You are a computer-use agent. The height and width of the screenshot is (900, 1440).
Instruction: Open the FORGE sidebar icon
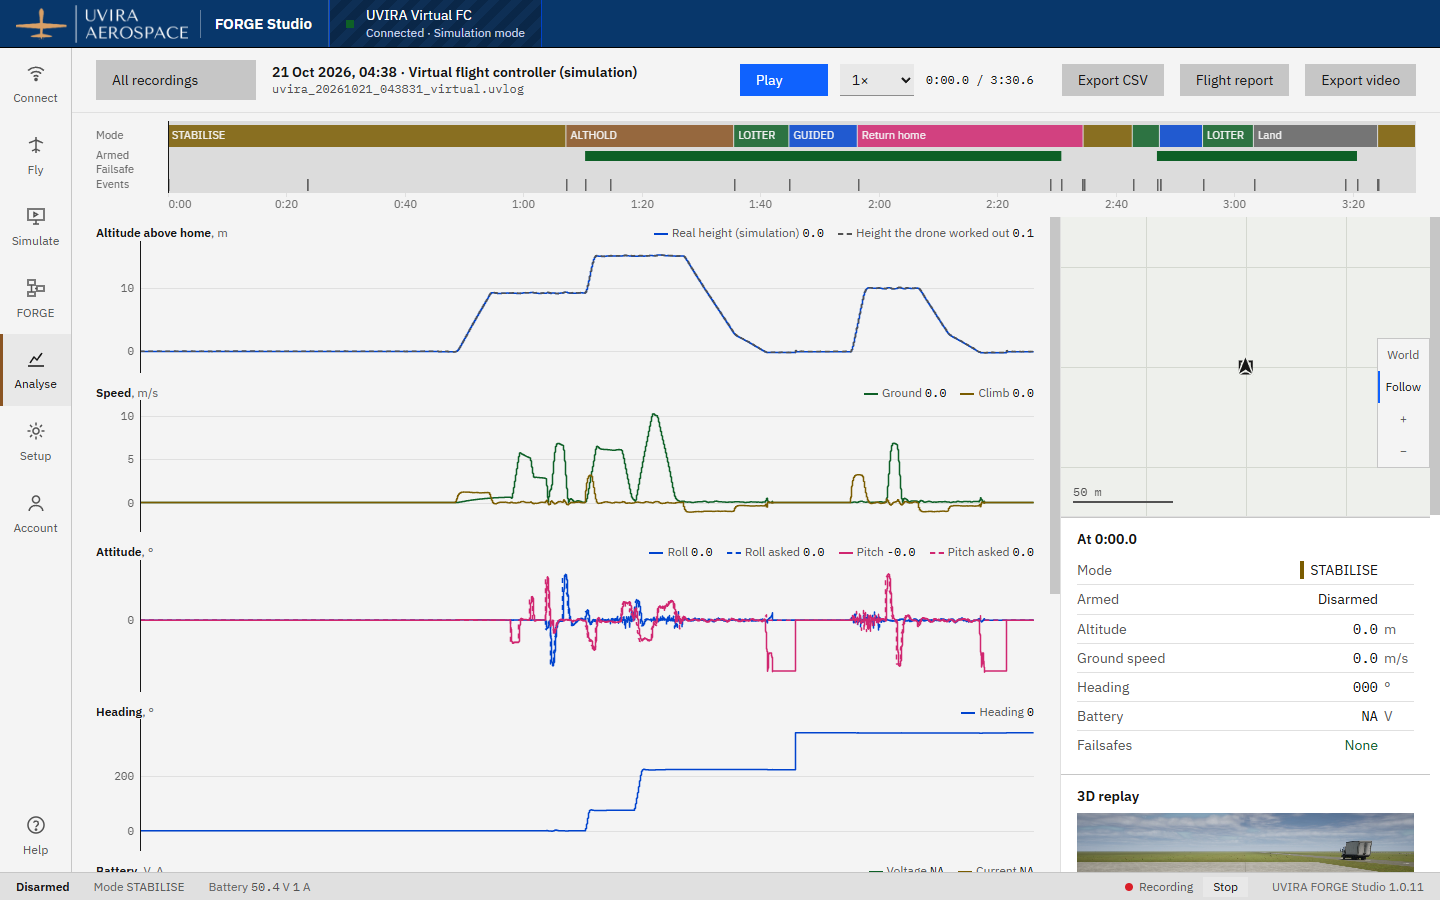coord(36,299)
